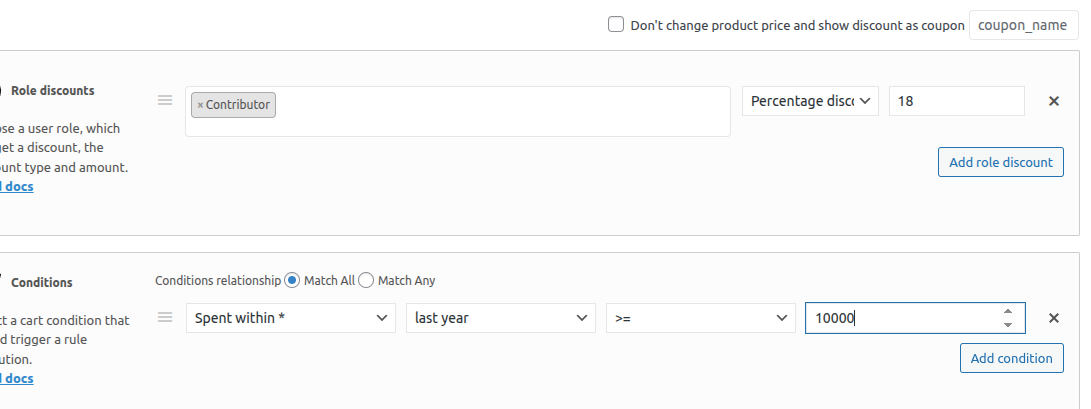The width and height of the screenshot is (1091, 409).
Task: Increase the 10000 value with up arrow
Action: tap(1007, 311)
